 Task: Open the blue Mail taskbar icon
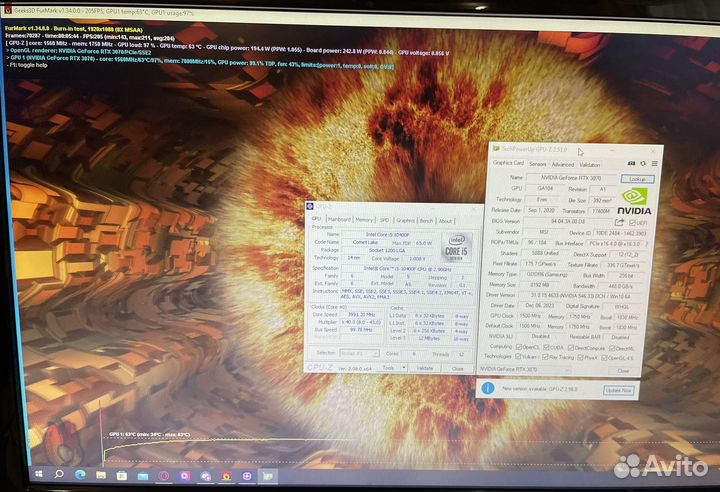(x=143, y=476)
